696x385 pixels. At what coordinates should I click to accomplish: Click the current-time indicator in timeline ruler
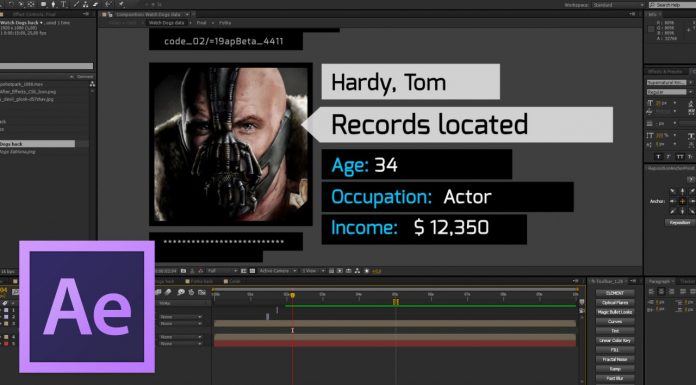click(x=293, y=295)
